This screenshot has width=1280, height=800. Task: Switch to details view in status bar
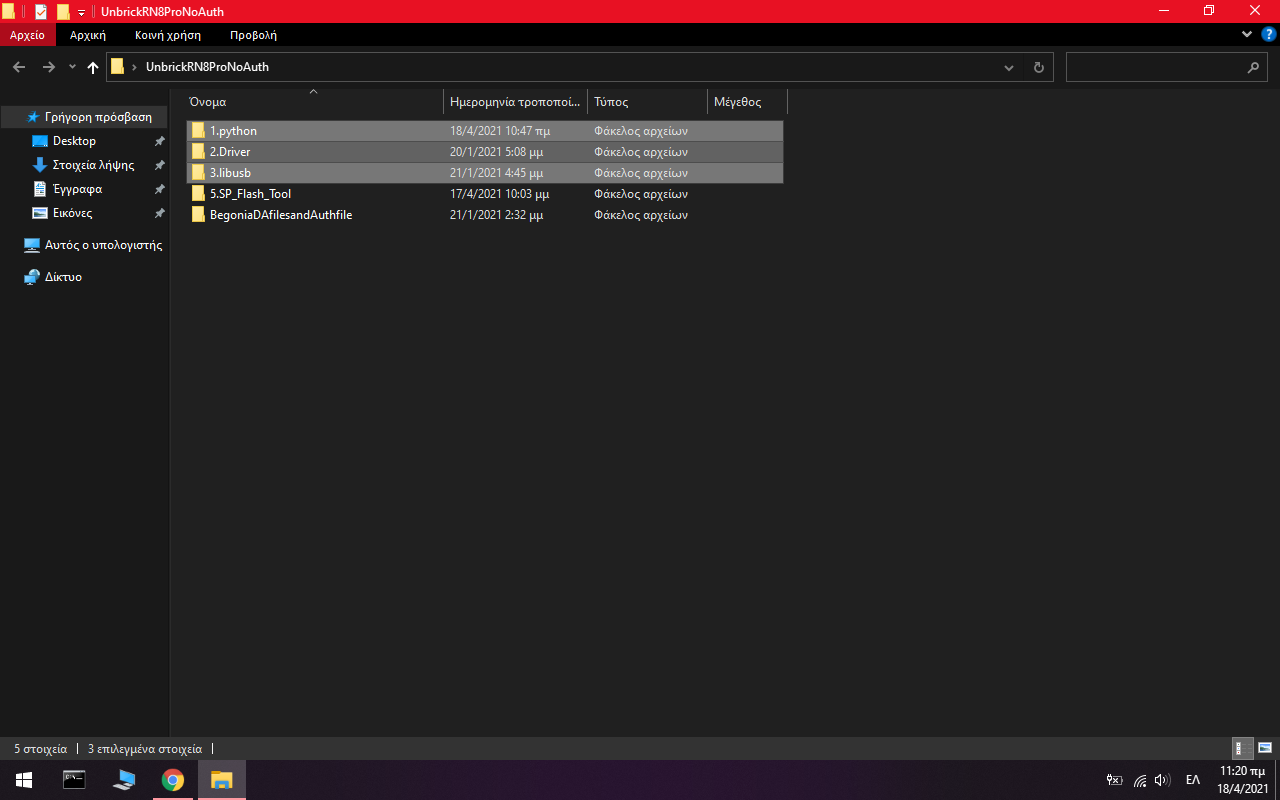pyautogui.click(x=1242, y=748)
